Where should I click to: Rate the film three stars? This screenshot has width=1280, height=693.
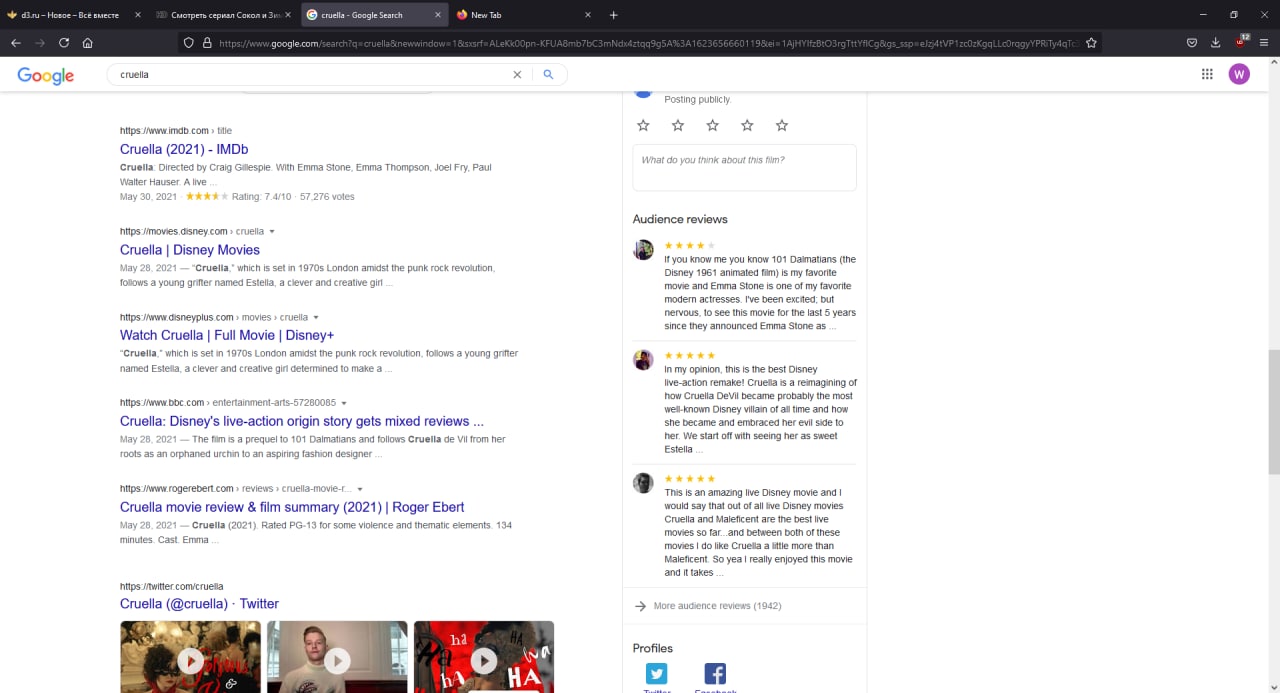[712, 125]
